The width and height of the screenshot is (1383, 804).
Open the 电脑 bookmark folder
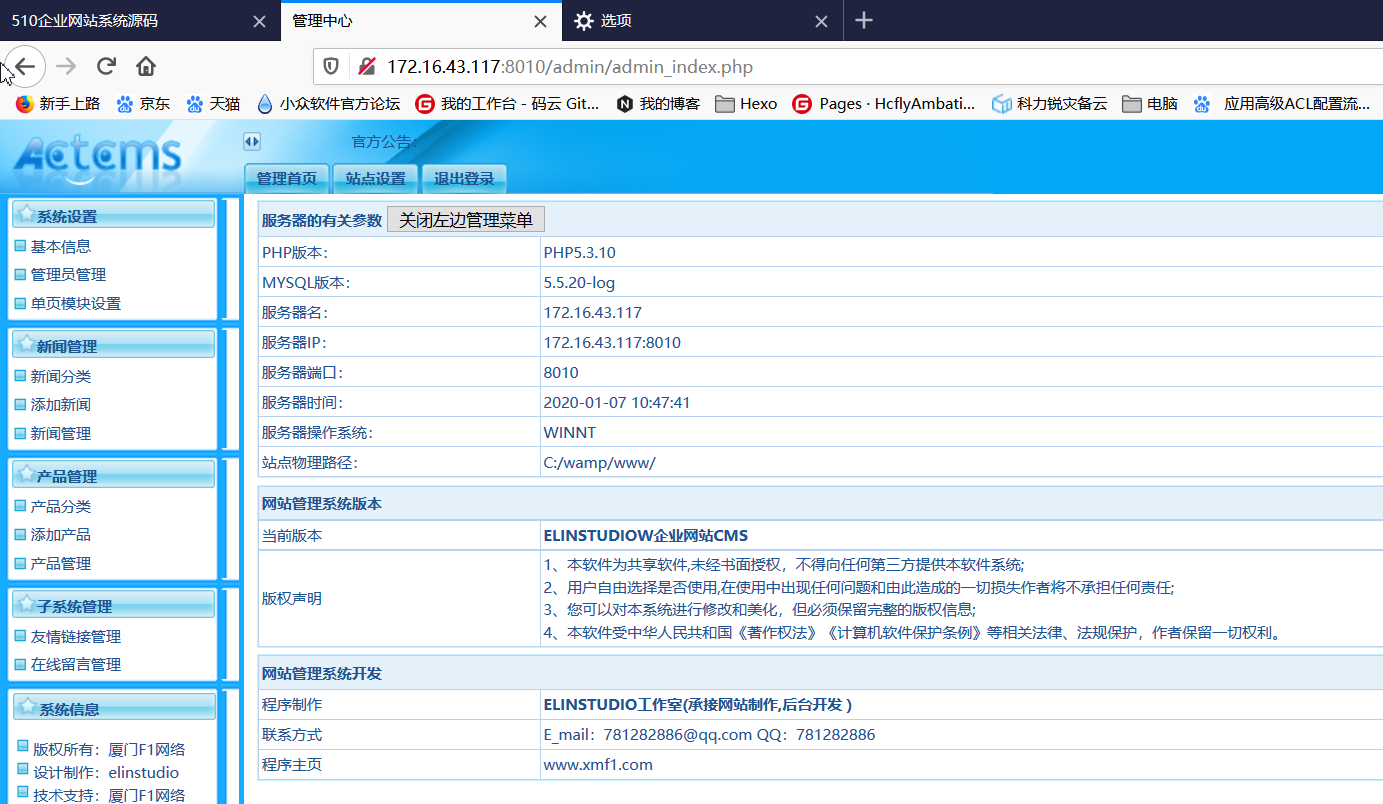[x=1150, y=103]
